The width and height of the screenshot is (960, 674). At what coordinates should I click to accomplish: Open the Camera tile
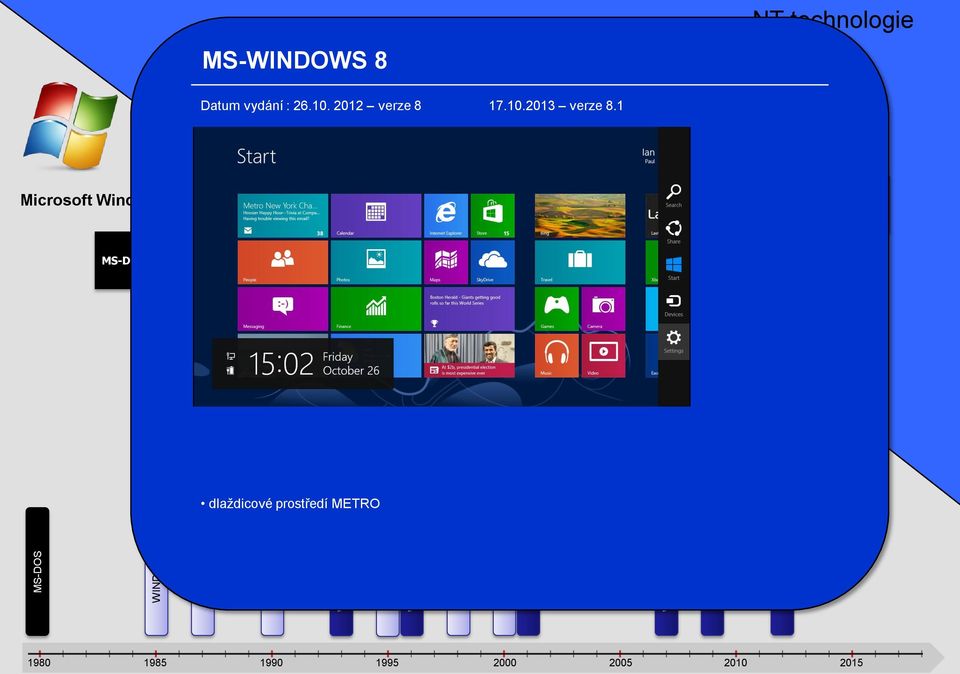tap(603, 309)
